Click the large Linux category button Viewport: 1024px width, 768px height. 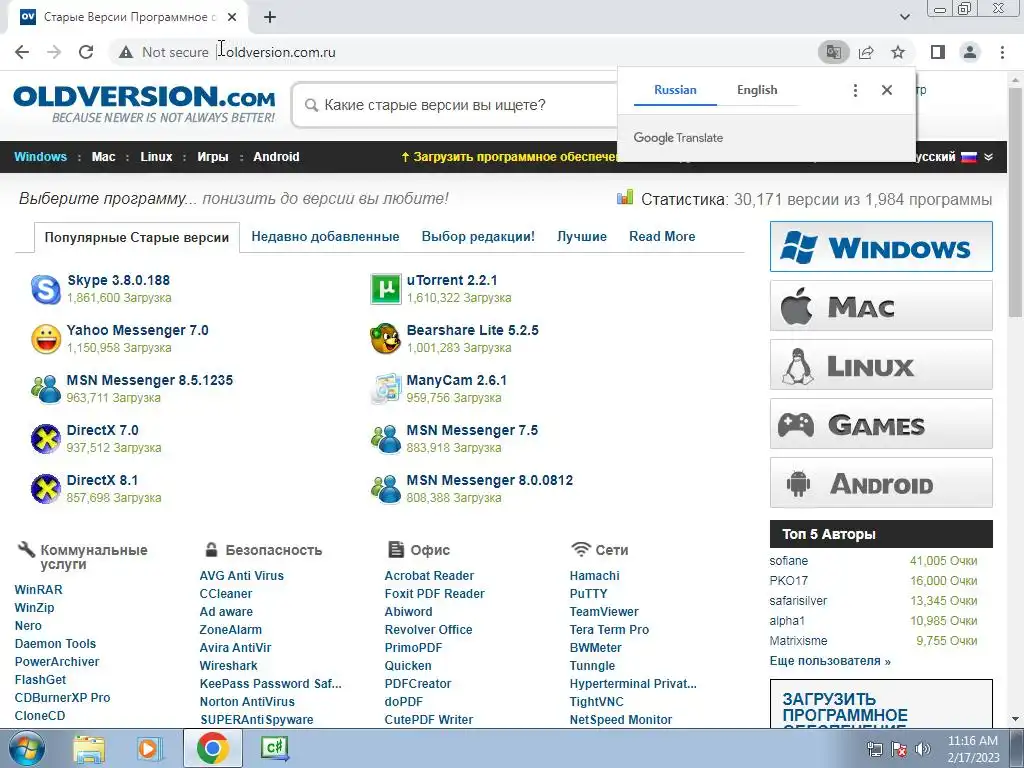pos(881,364)
